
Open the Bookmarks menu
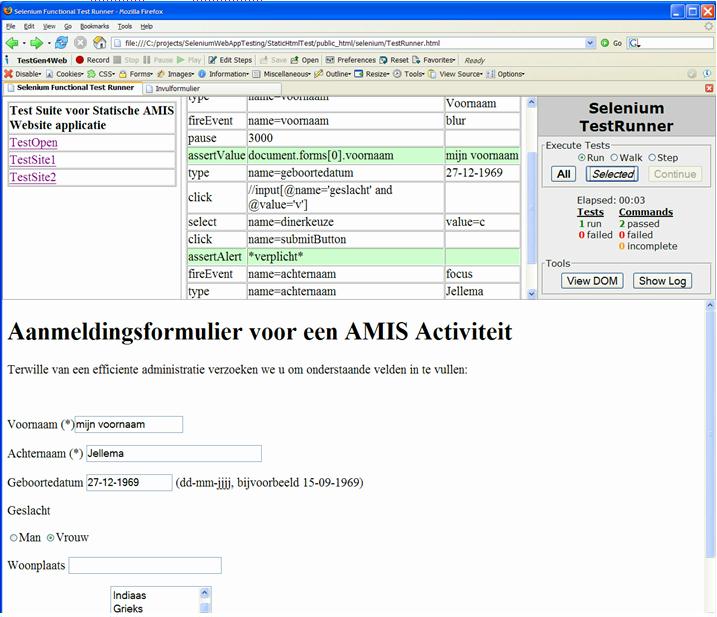[x=94, y=26]
